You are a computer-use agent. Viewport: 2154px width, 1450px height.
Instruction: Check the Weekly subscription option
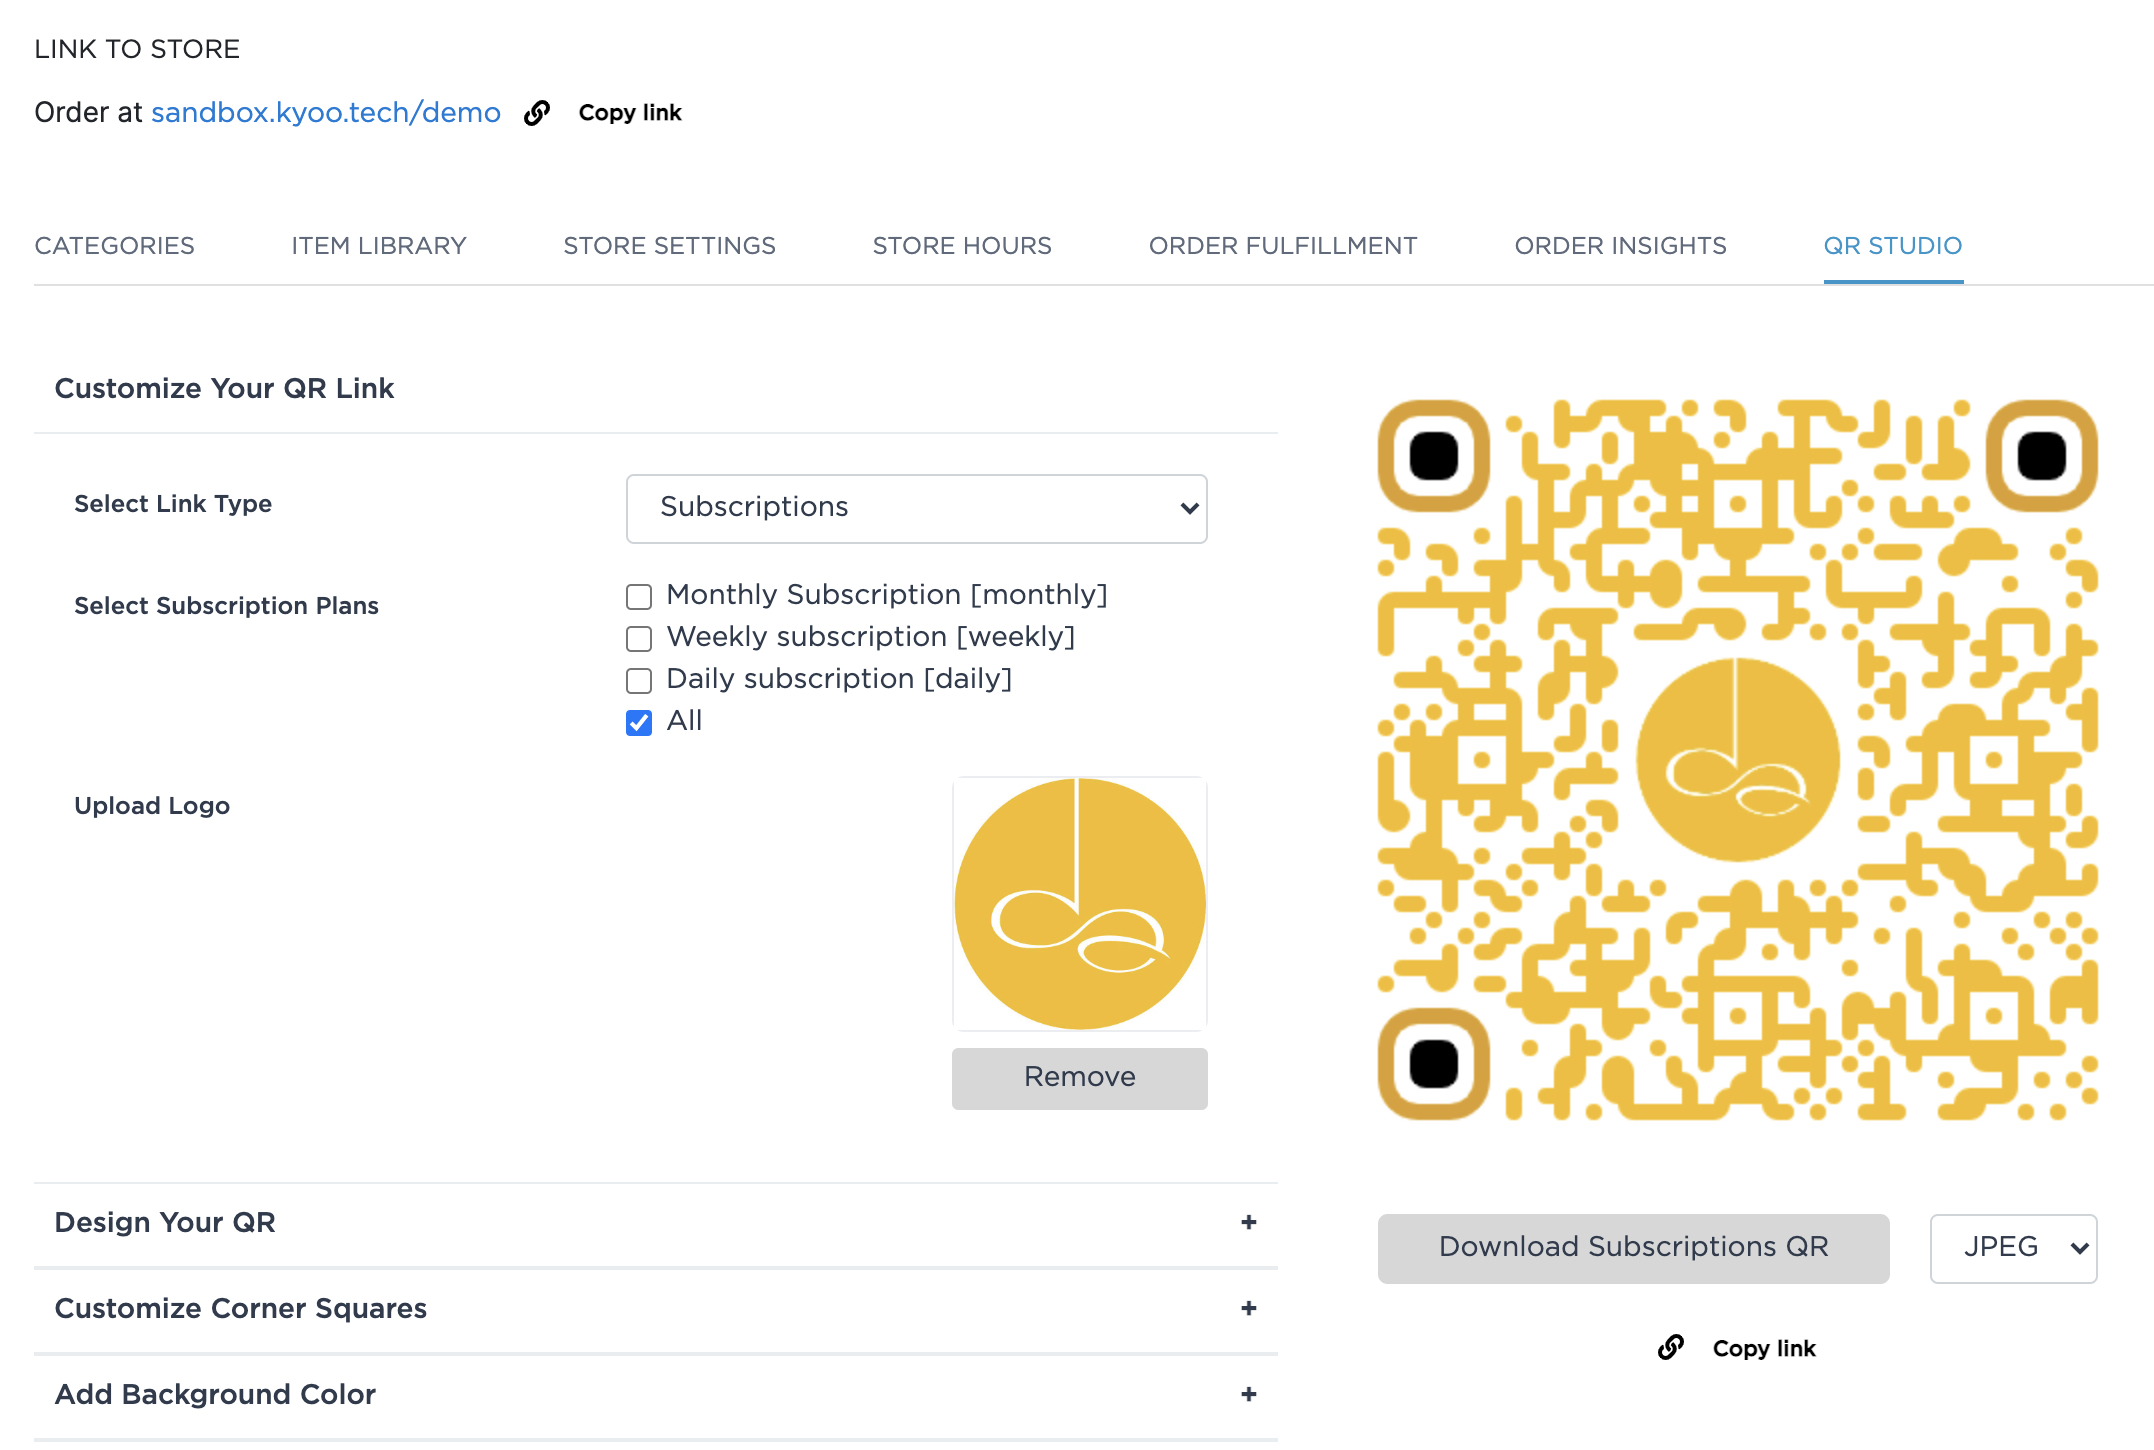pos(639,639)
